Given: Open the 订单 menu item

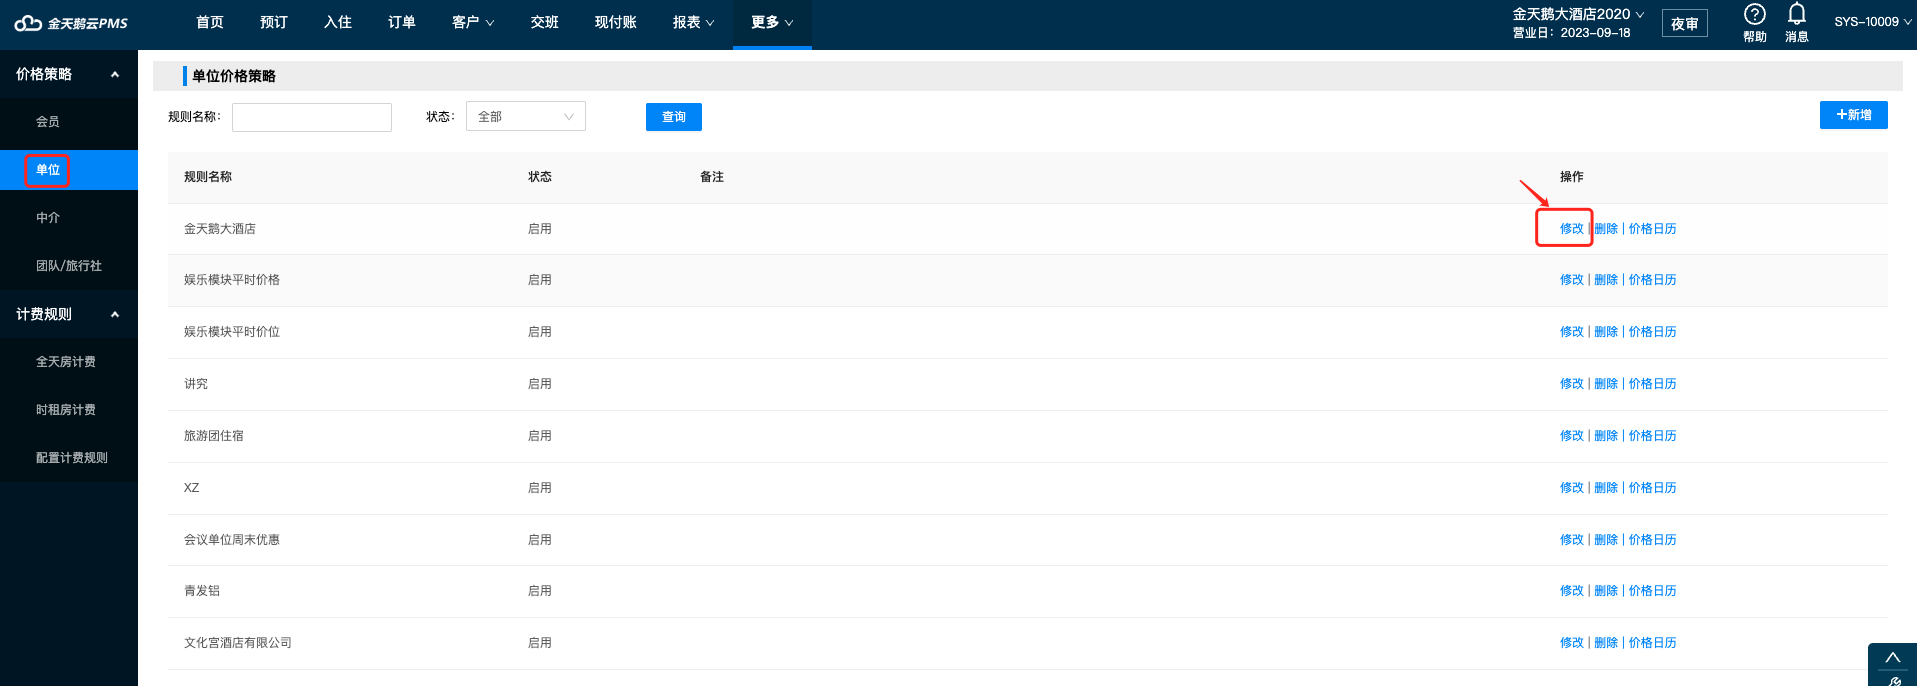Looking at the screenshot, I should click(402, 23).
